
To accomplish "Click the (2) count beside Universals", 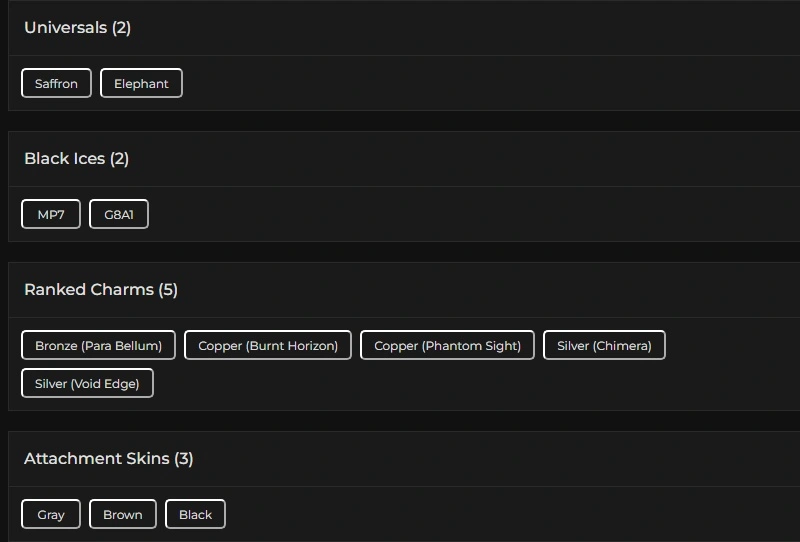I will (121, 28).
